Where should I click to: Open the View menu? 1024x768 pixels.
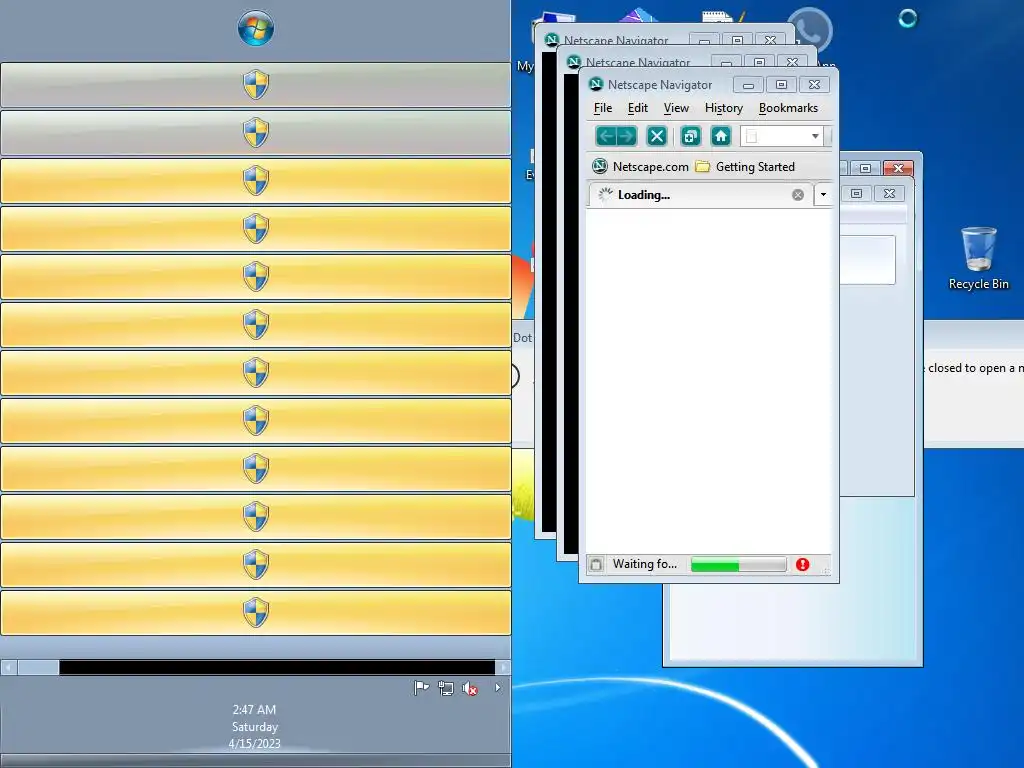676,108
